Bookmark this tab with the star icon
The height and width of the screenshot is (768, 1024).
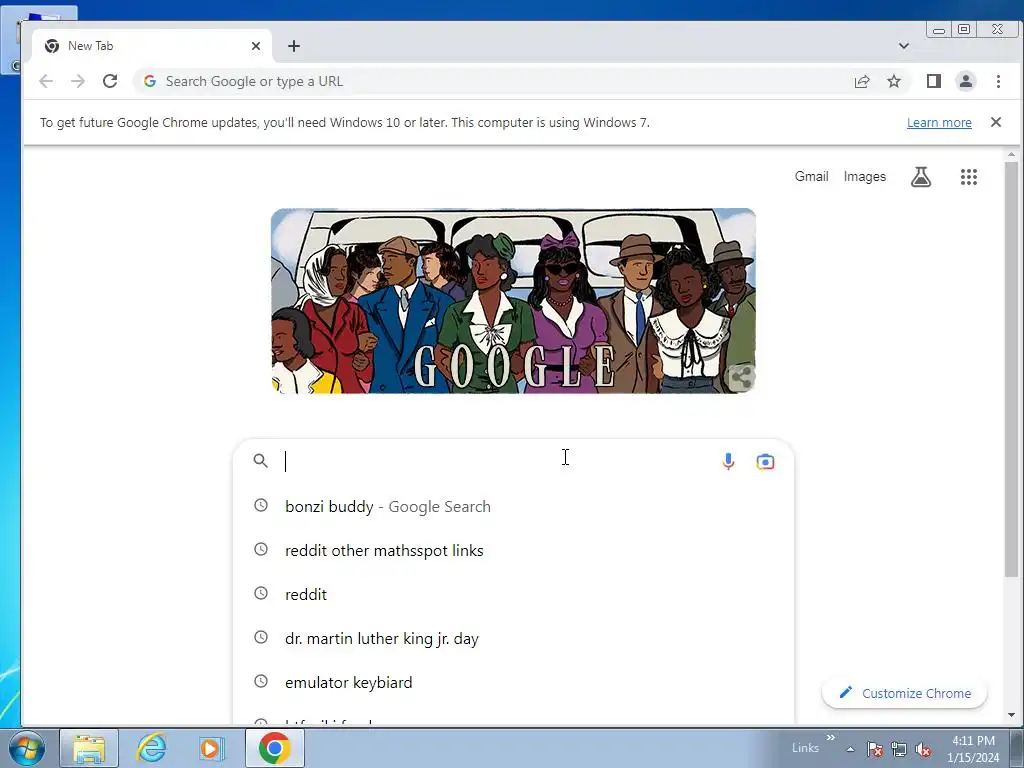[894, 81]
